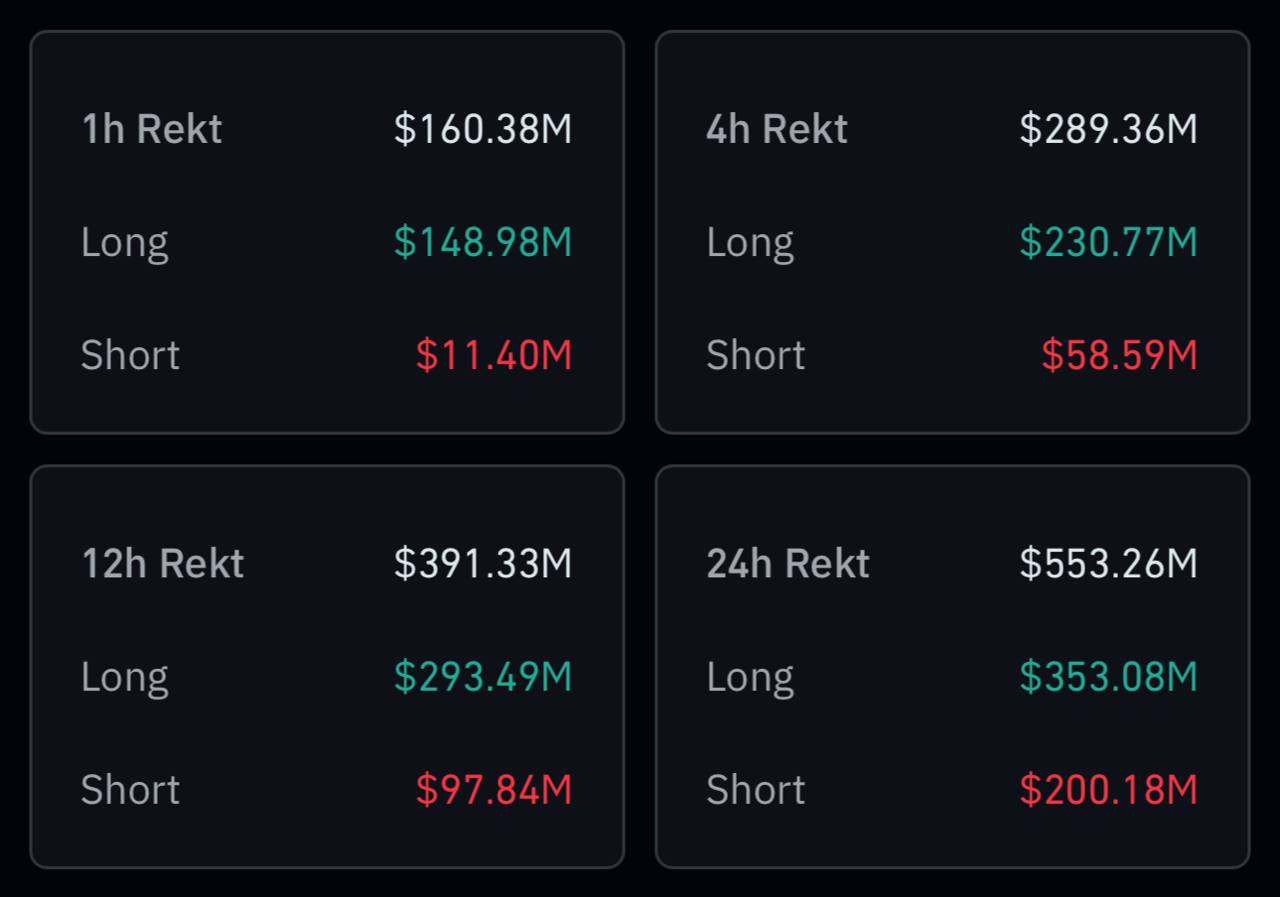Viewport: 1280px width, 897px height.
Task: Click the Short label in 24h card
Action: (756, 790)
